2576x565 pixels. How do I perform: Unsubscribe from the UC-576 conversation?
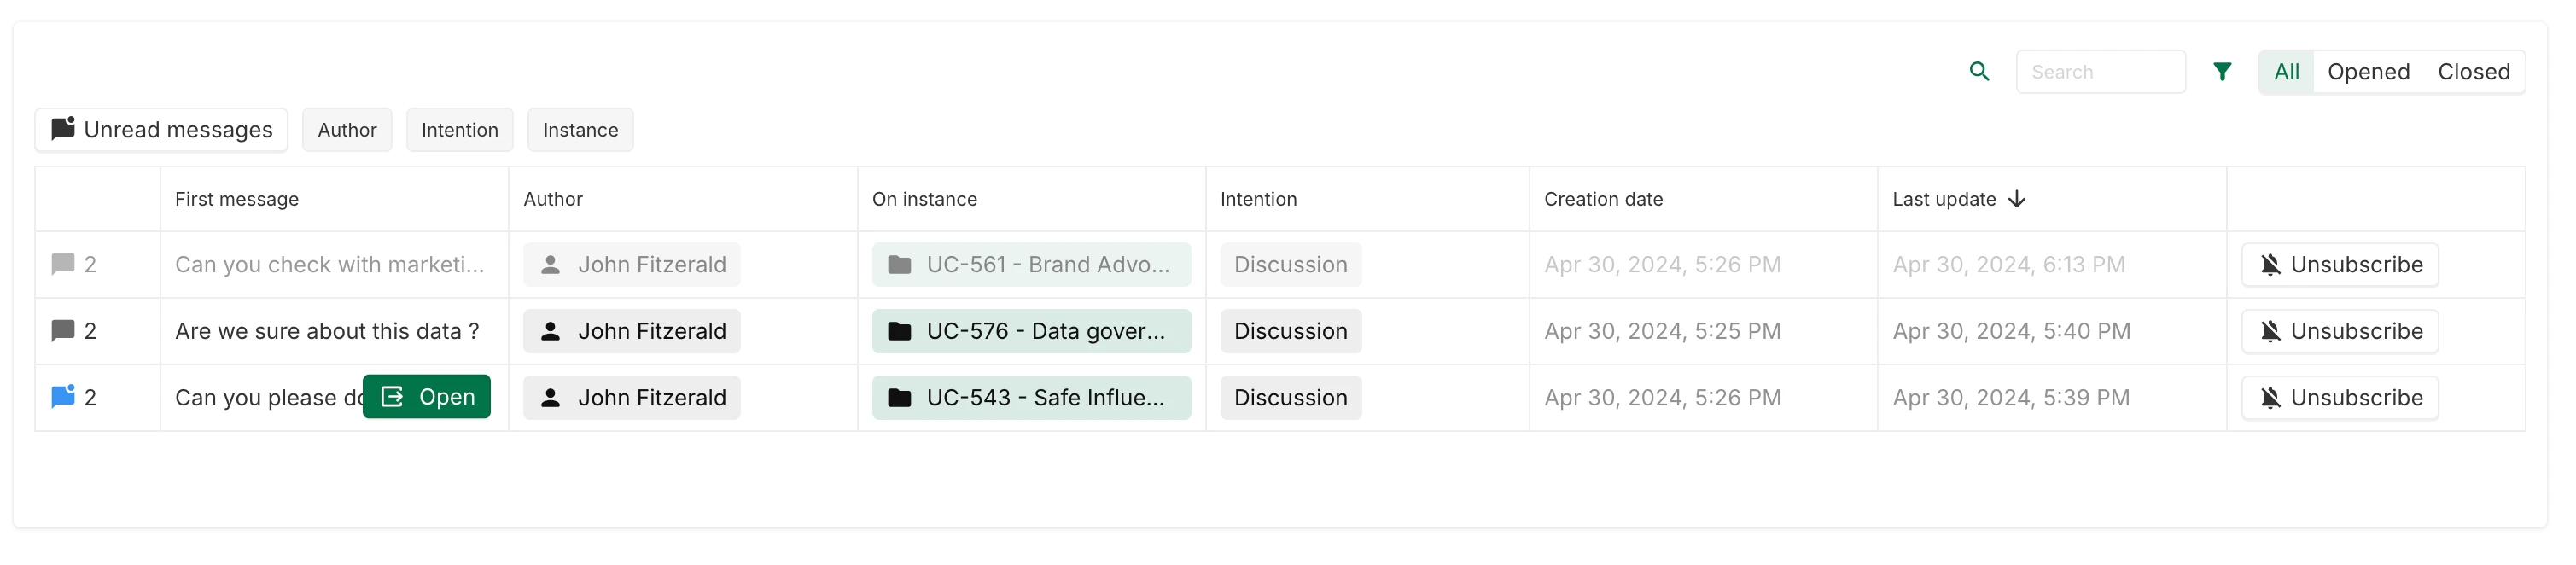[2339, 331]
